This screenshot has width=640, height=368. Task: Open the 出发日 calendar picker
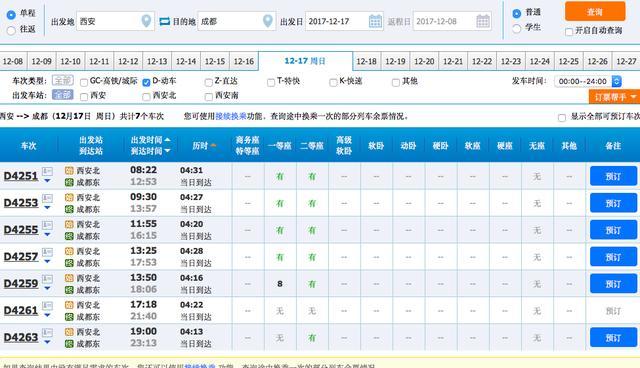[x=375, y=21]
